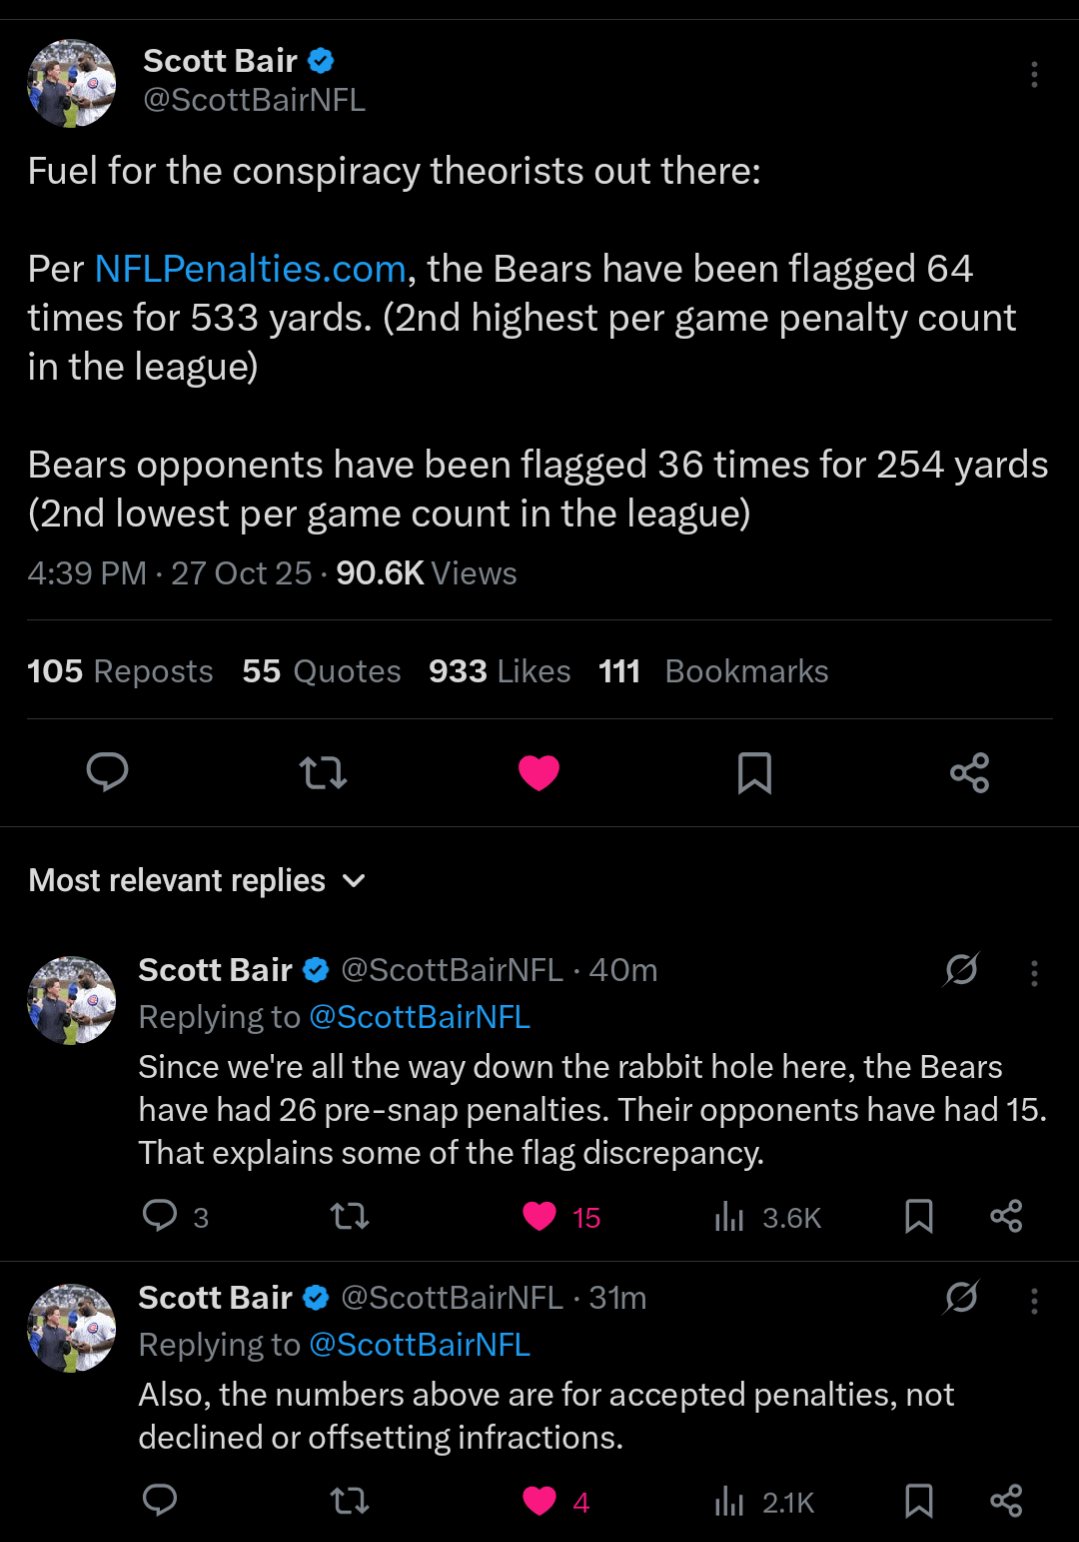Open @ScottBairNFL mention in the 40m reply
The height and width of the screenshot is (1542, 1079).
click(x=419, y=1017)
